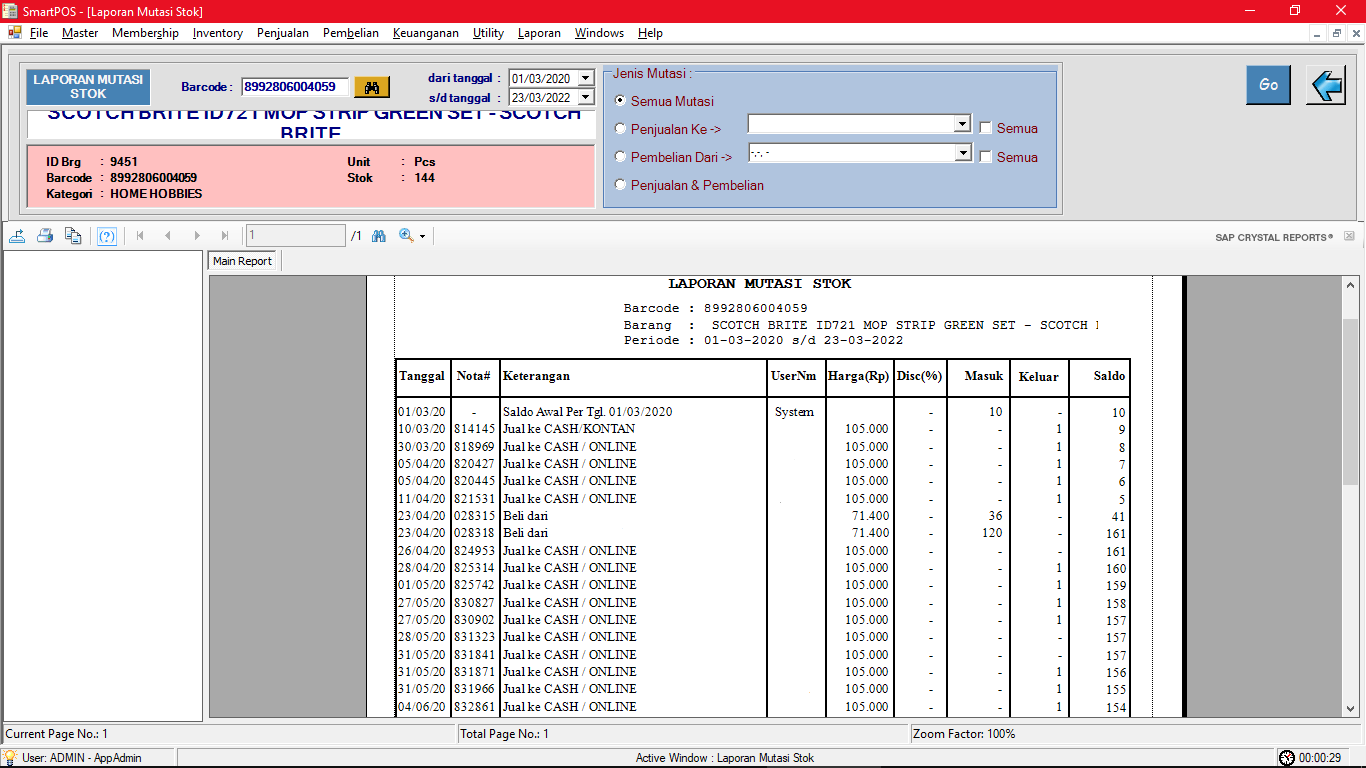Toggle the parameter panel (?) icon
1366x768 pixels.
click(107, 236)
